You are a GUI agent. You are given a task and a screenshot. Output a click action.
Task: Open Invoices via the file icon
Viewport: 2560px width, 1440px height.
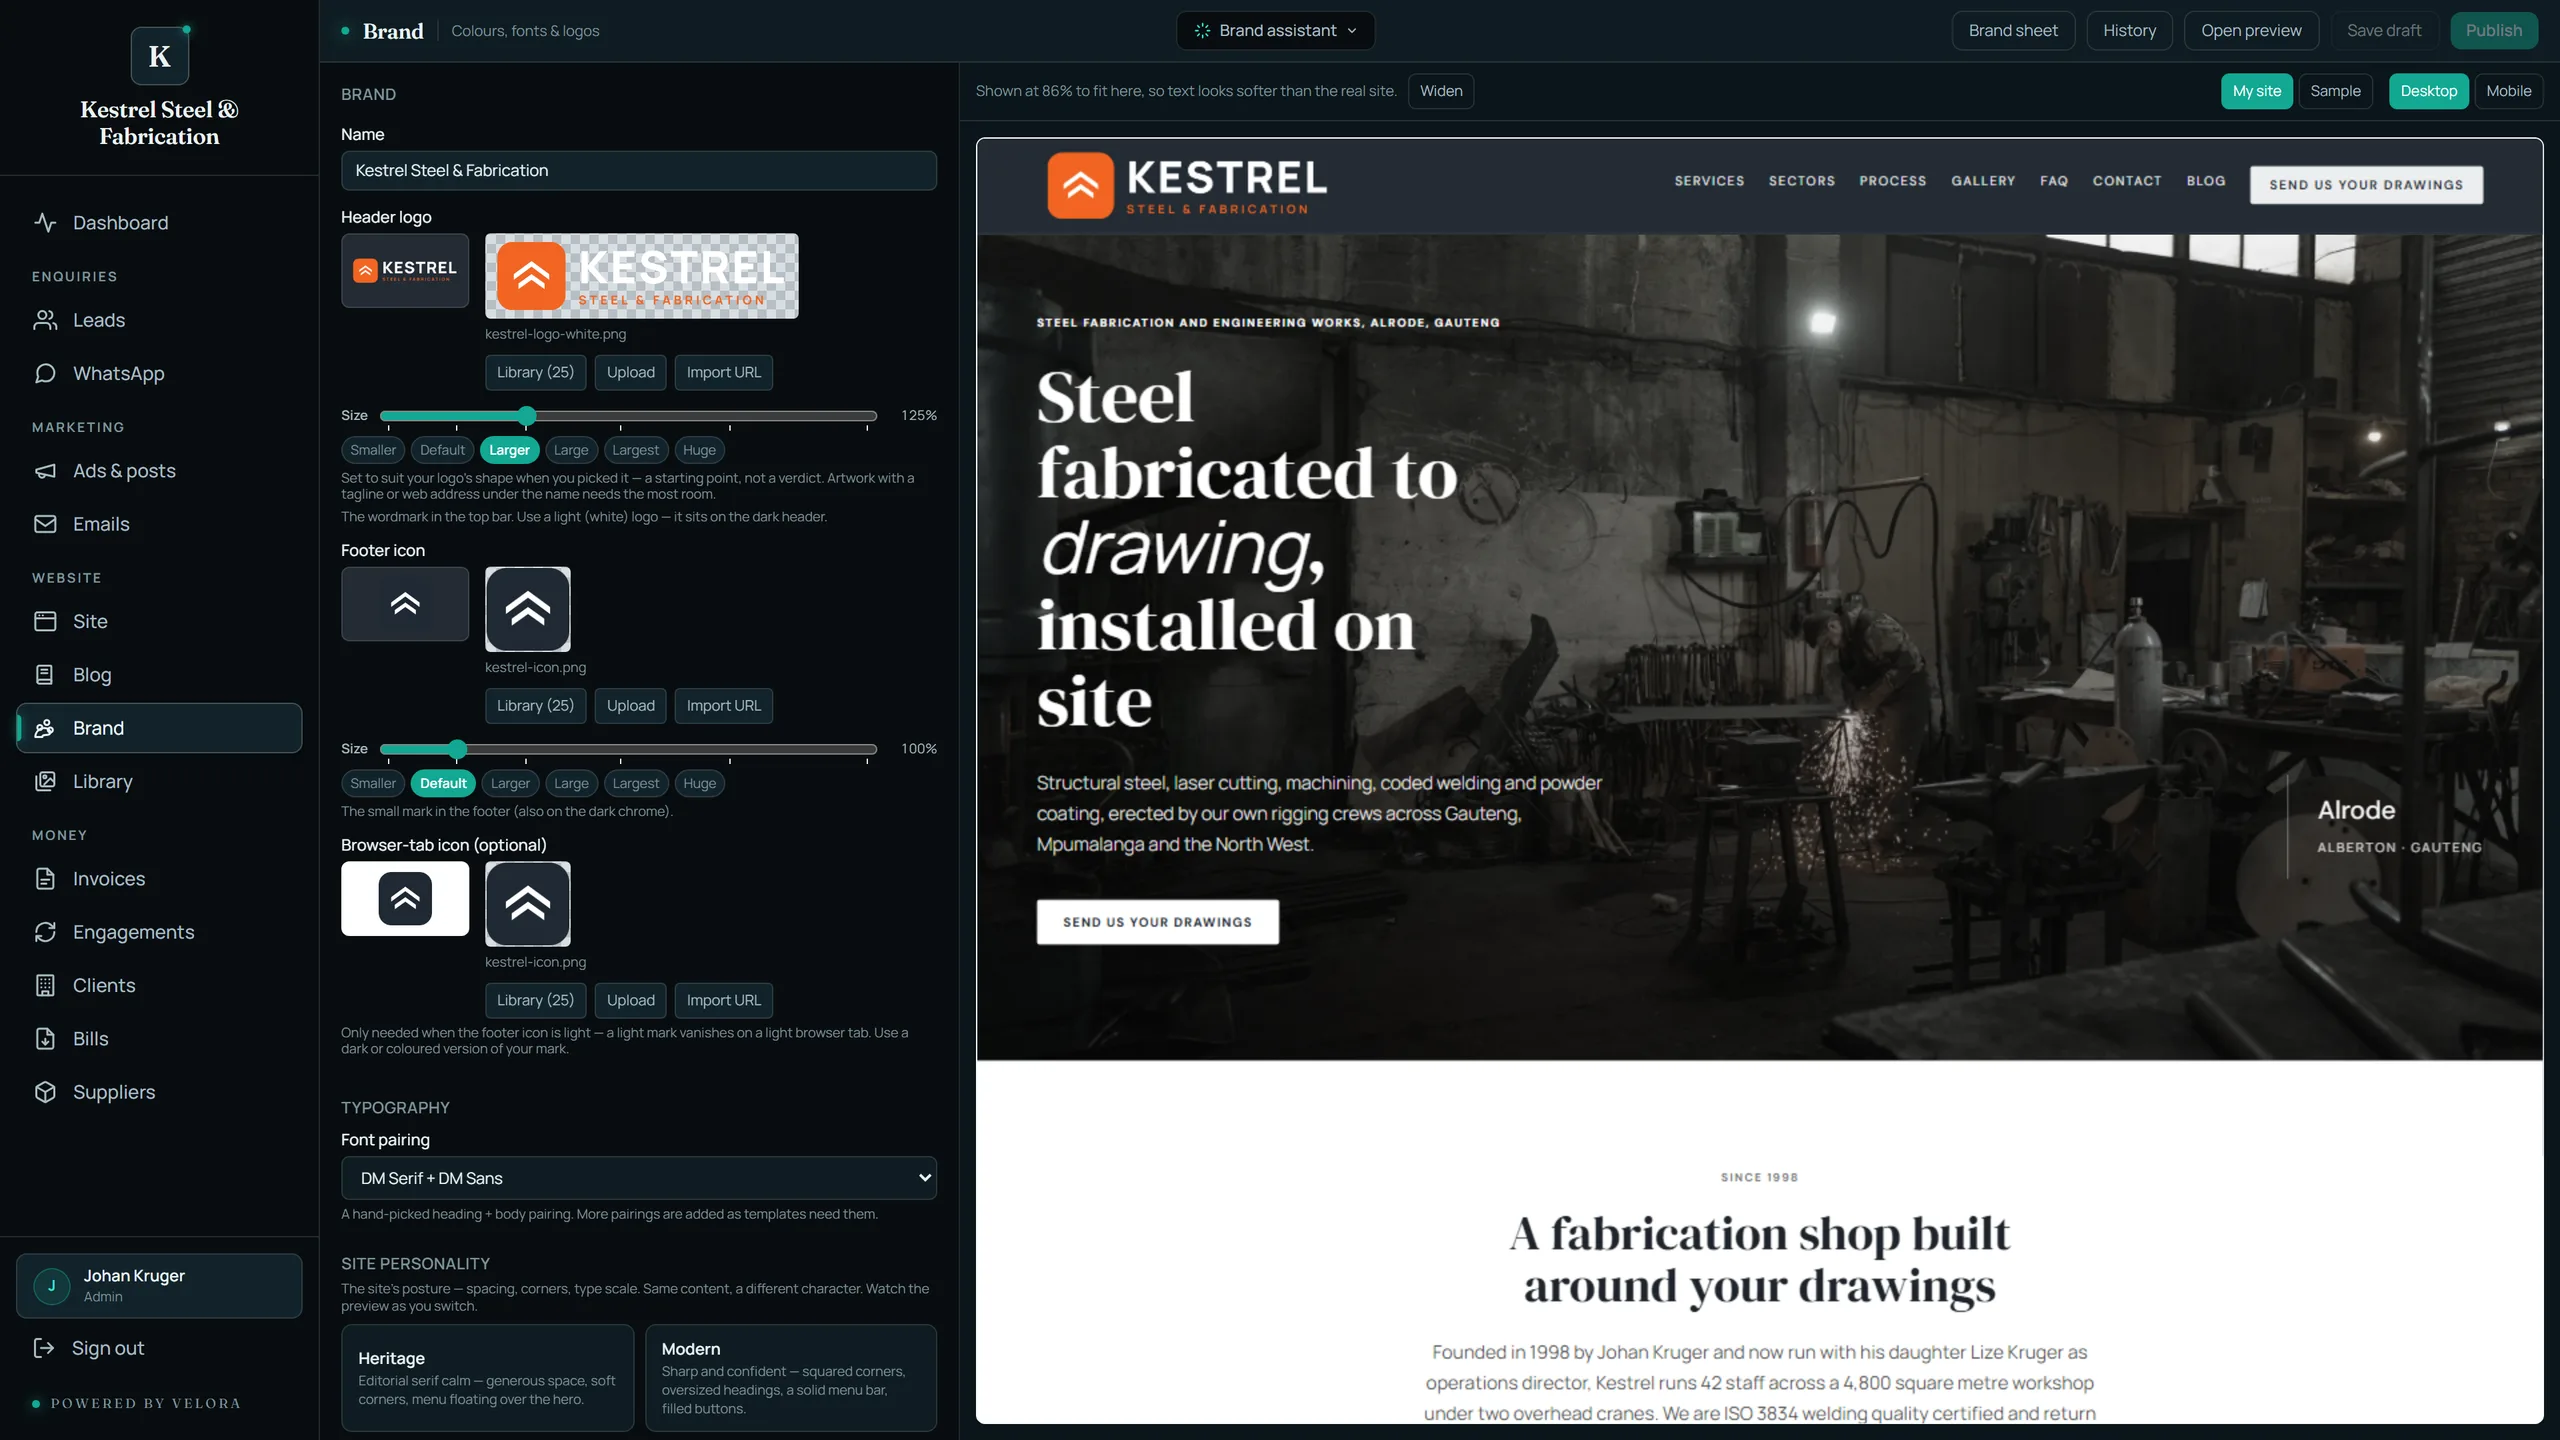coord(45,879)
